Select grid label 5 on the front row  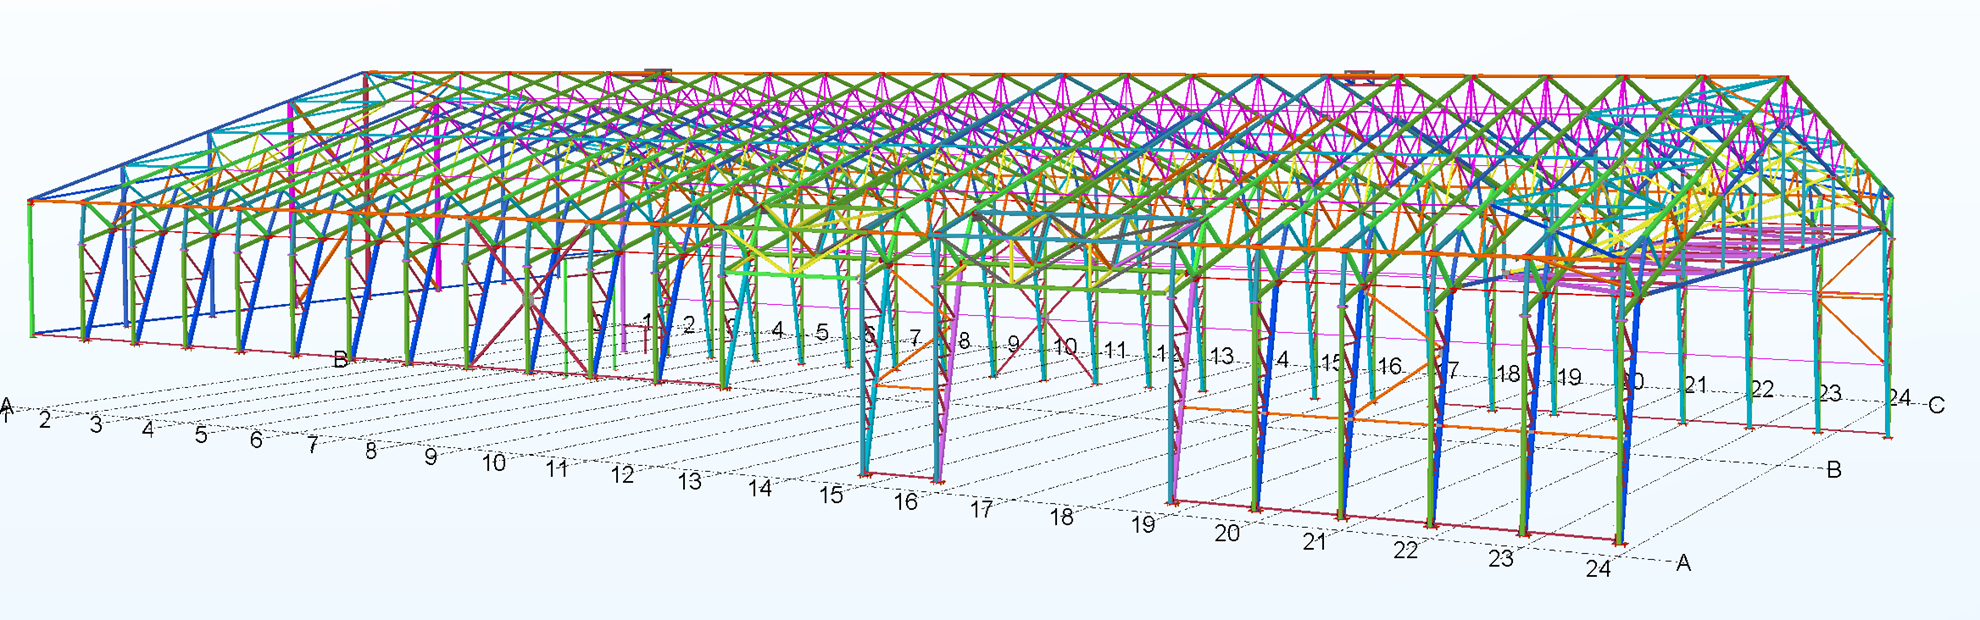coord(201,435)
